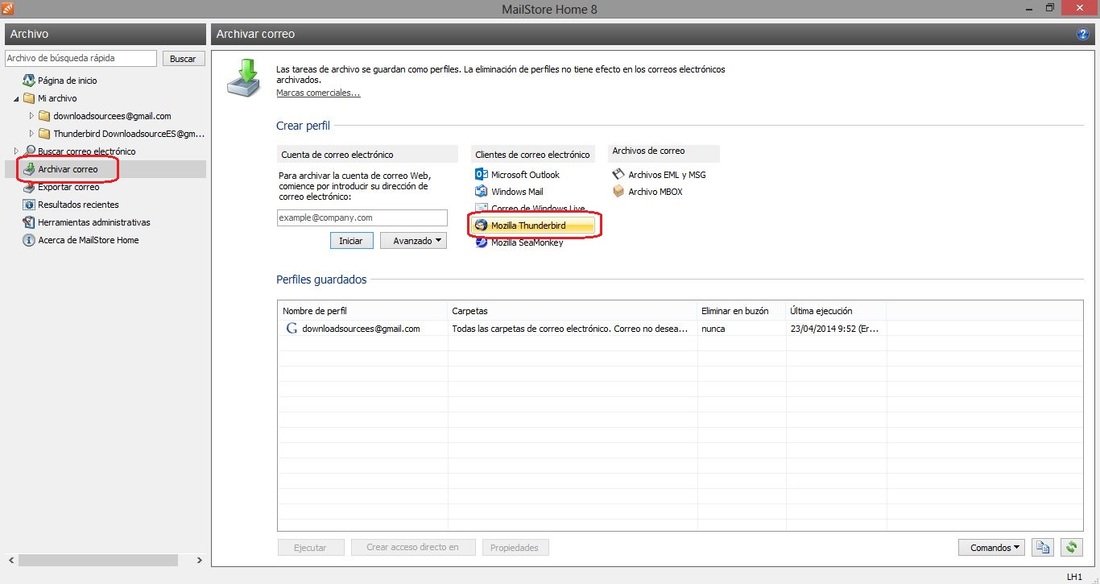Focus the Archivo de búsqueda rápida field
This screenshot has height=584, width=1100.
81,58
